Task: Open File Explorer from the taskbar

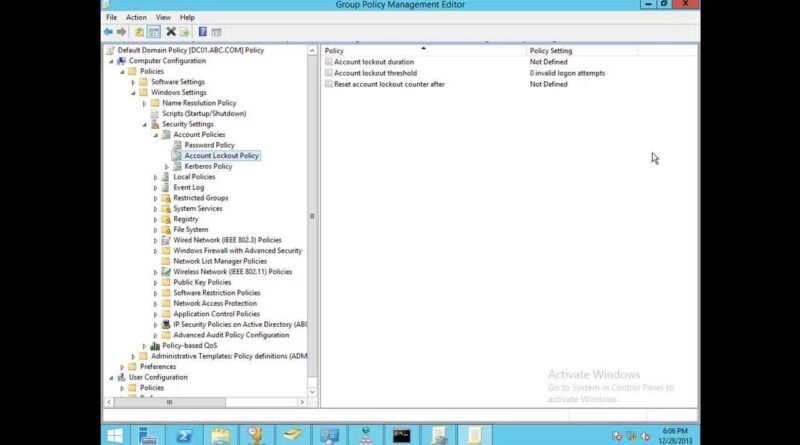Action: 220,435
